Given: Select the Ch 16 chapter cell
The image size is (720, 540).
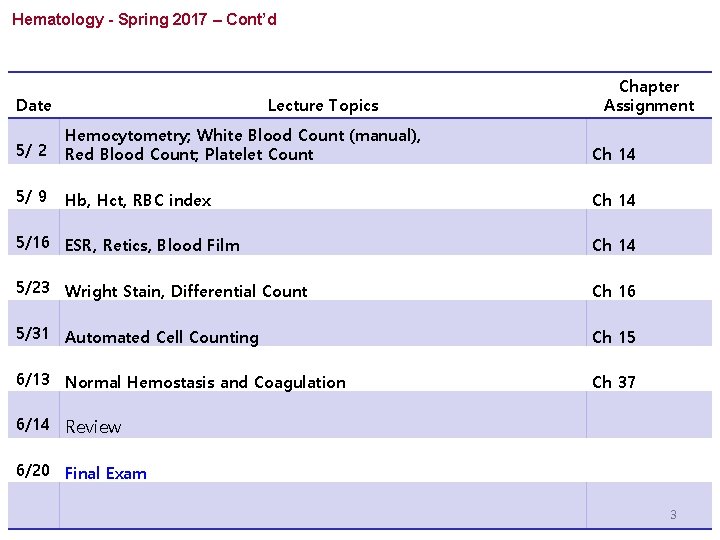Looking at the screenshot, I should [x=614, y=291].
